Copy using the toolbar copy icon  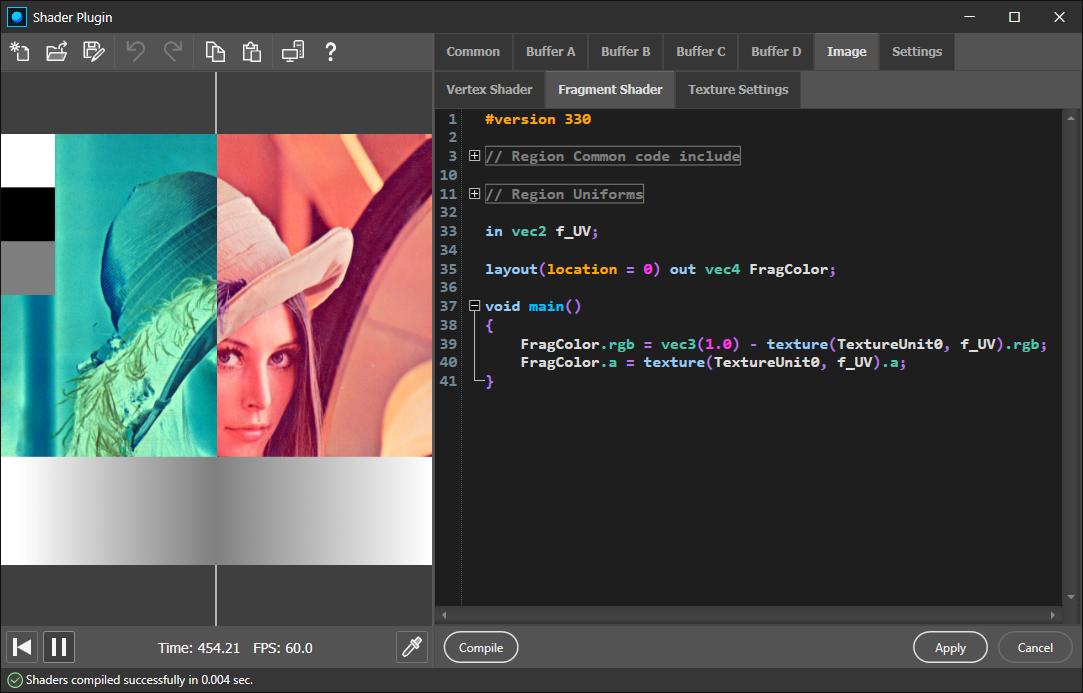coord(215,52)
